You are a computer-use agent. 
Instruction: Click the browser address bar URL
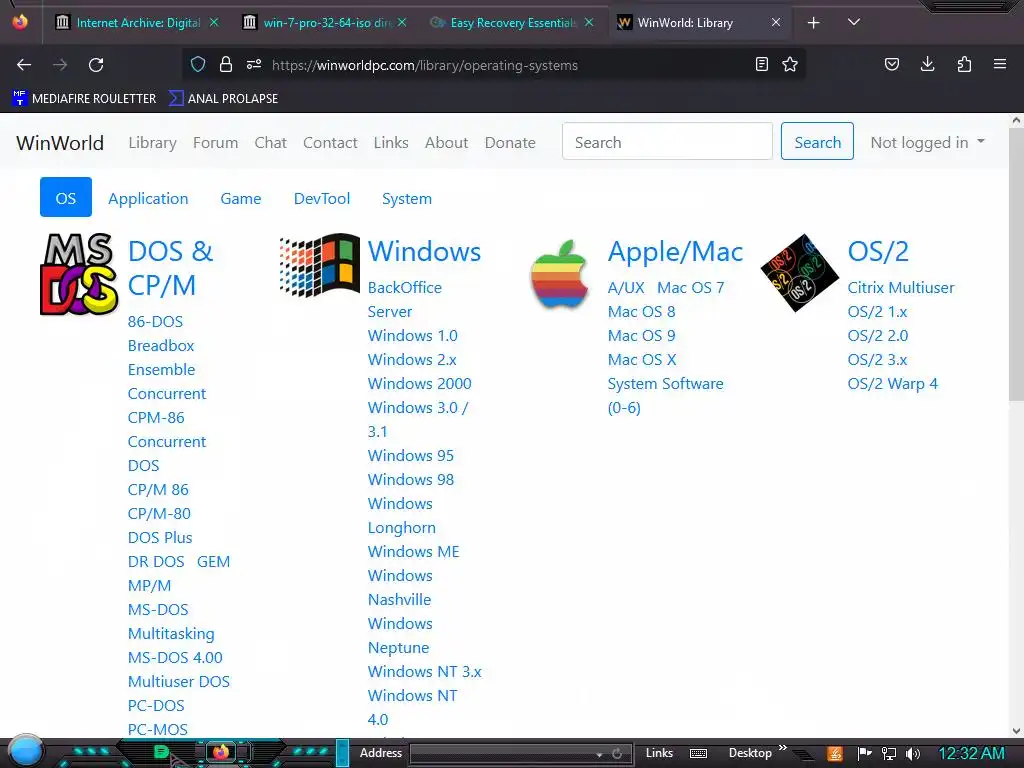424,65
